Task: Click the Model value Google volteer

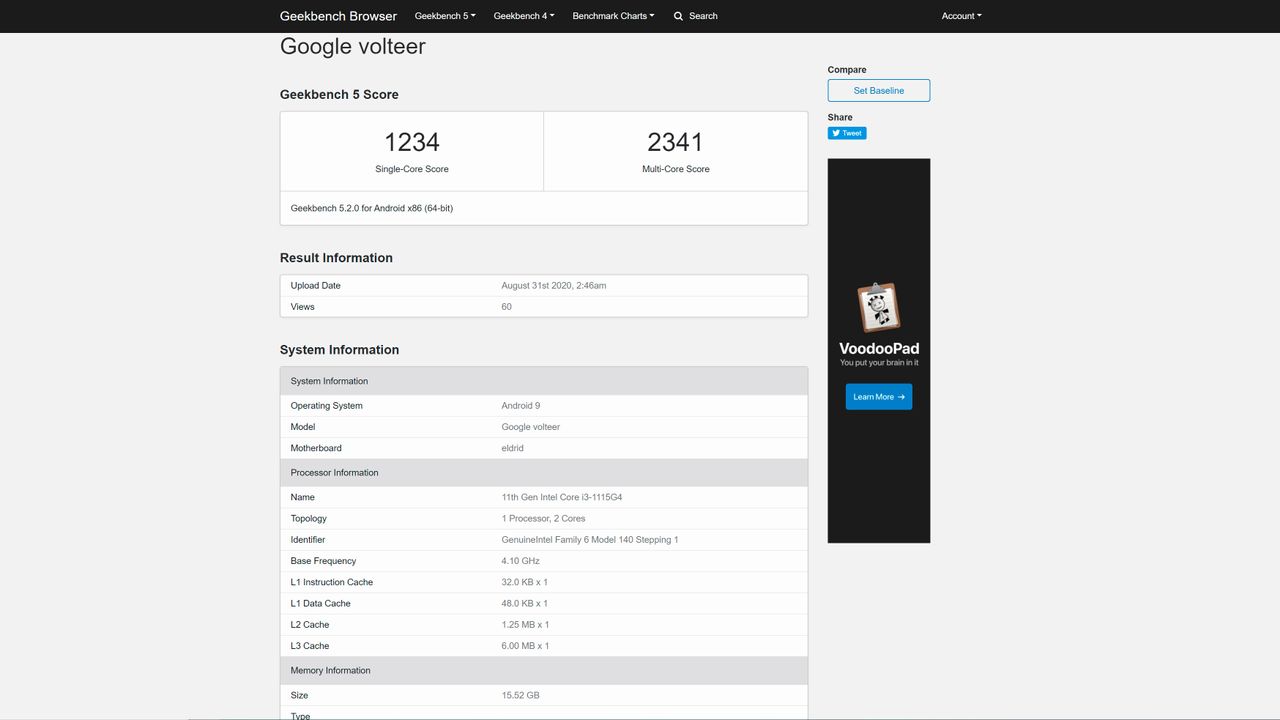Action: coord(531,427)
